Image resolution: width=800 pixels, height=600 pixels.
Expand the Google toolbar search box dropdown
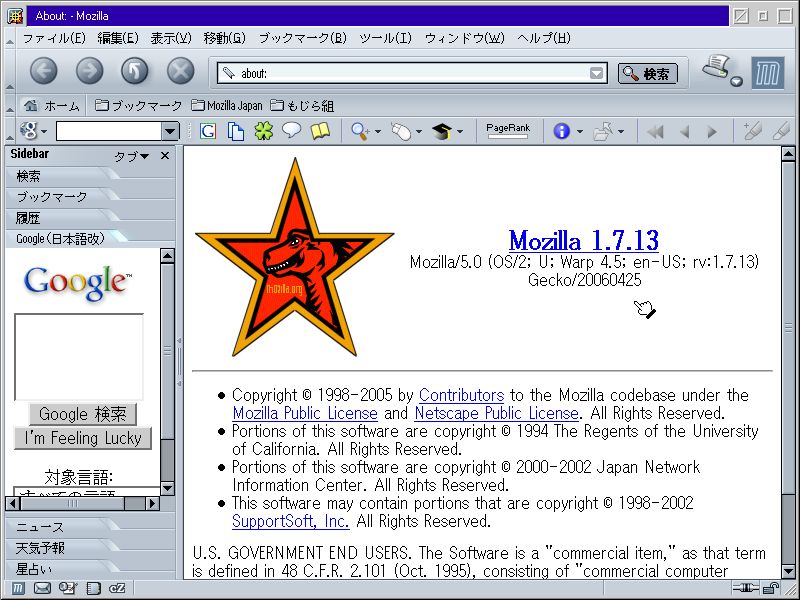(x=170, y=132)
